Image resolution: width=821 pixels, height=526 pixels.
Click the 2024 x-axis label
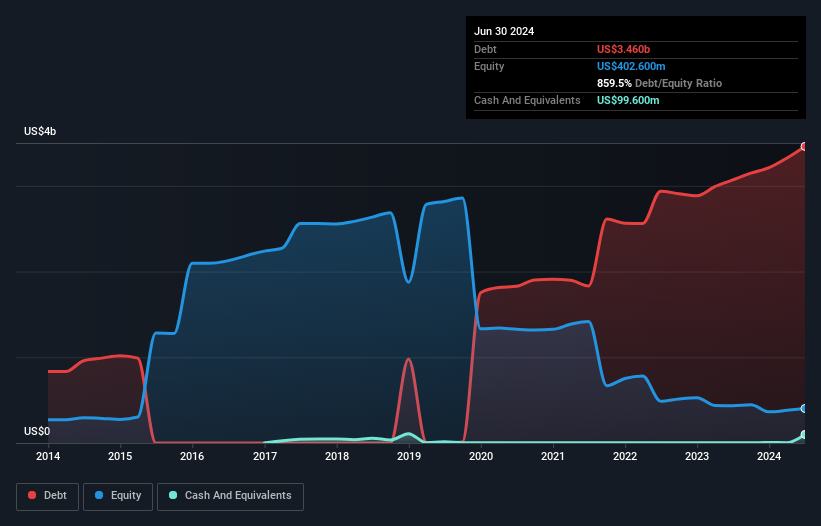click(769, 456)
